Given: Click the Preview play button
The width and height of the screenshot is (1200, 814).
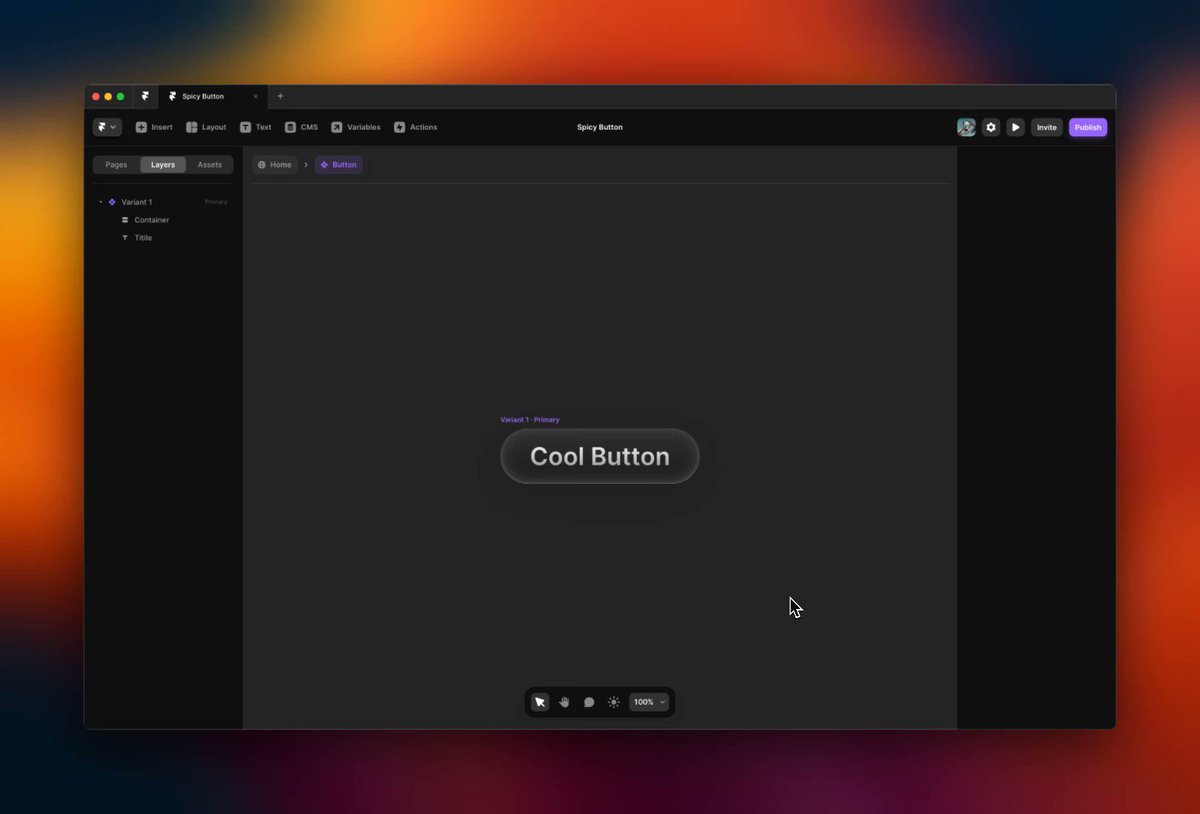Looking at the screenshot, I should click(1016, 127).
